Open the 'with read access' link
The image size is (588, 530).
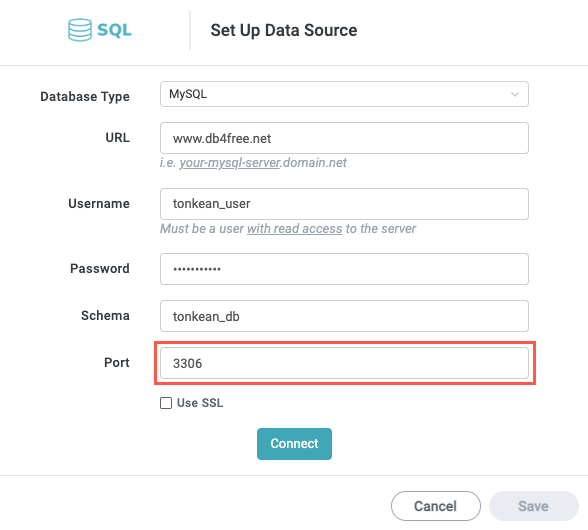pos(294,228)
